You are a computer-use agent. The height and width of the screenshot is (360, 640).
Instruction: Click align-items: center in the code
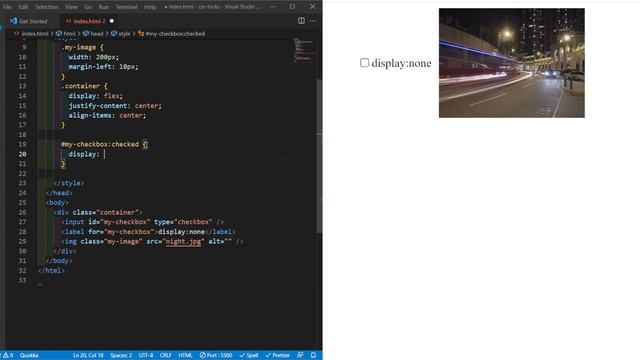[x=107, y=116]
